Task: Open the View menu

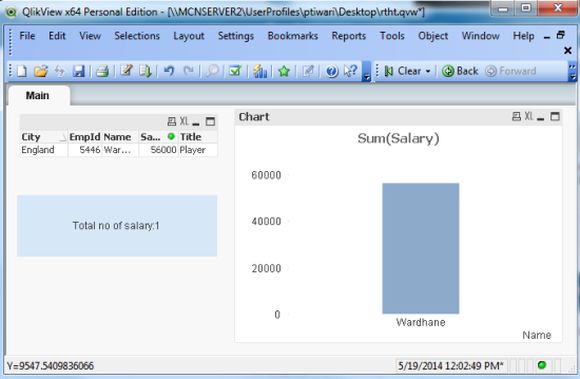Action: [90, 36]
